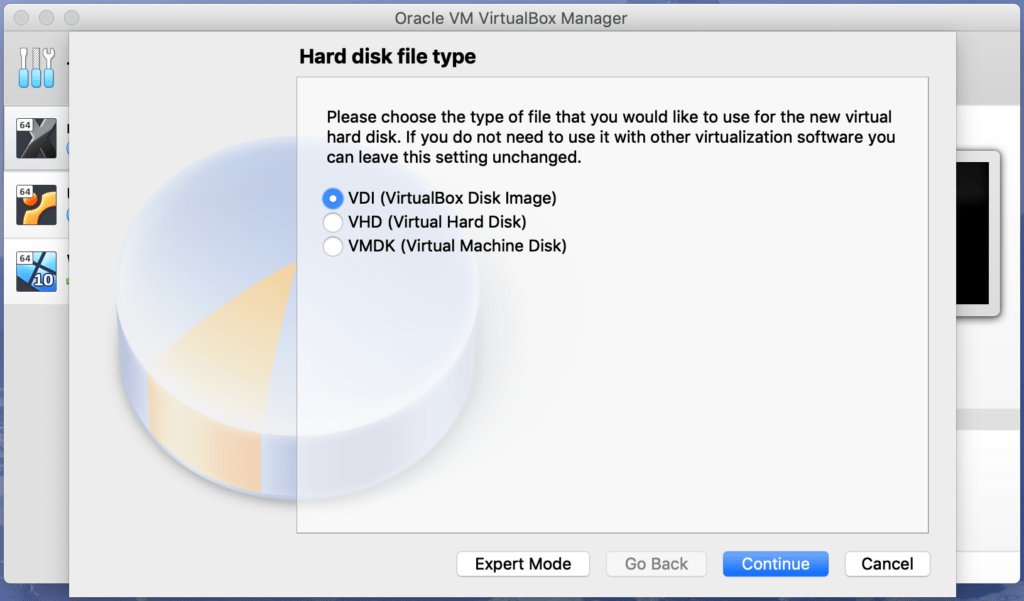Click the 'VHD (Virtual Hard Disk)' label

(437, 222)
